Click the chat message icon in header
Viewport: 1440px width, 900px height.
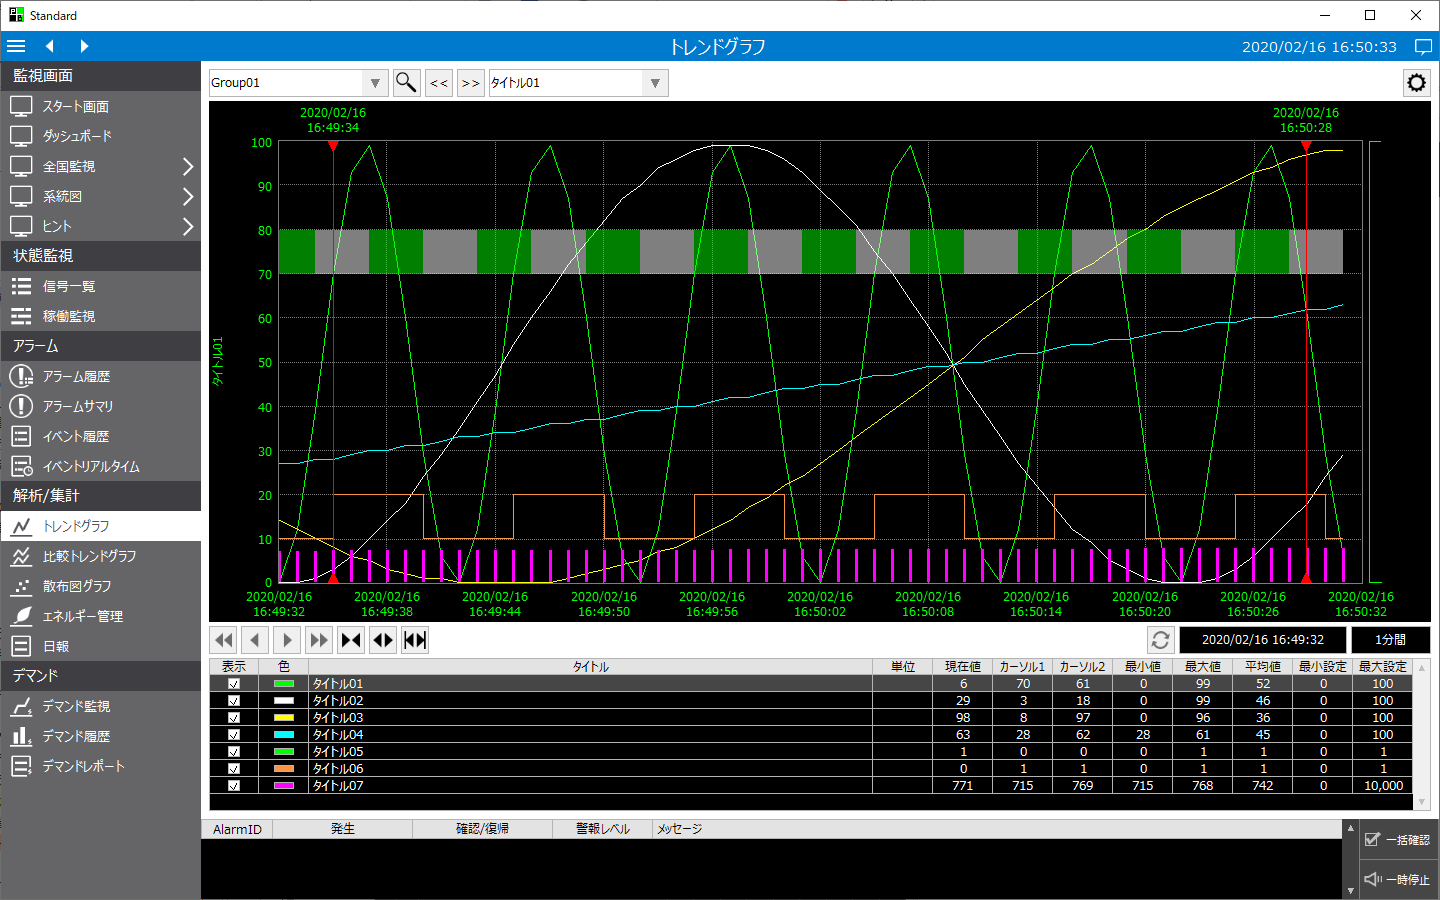click(1423, 47)
